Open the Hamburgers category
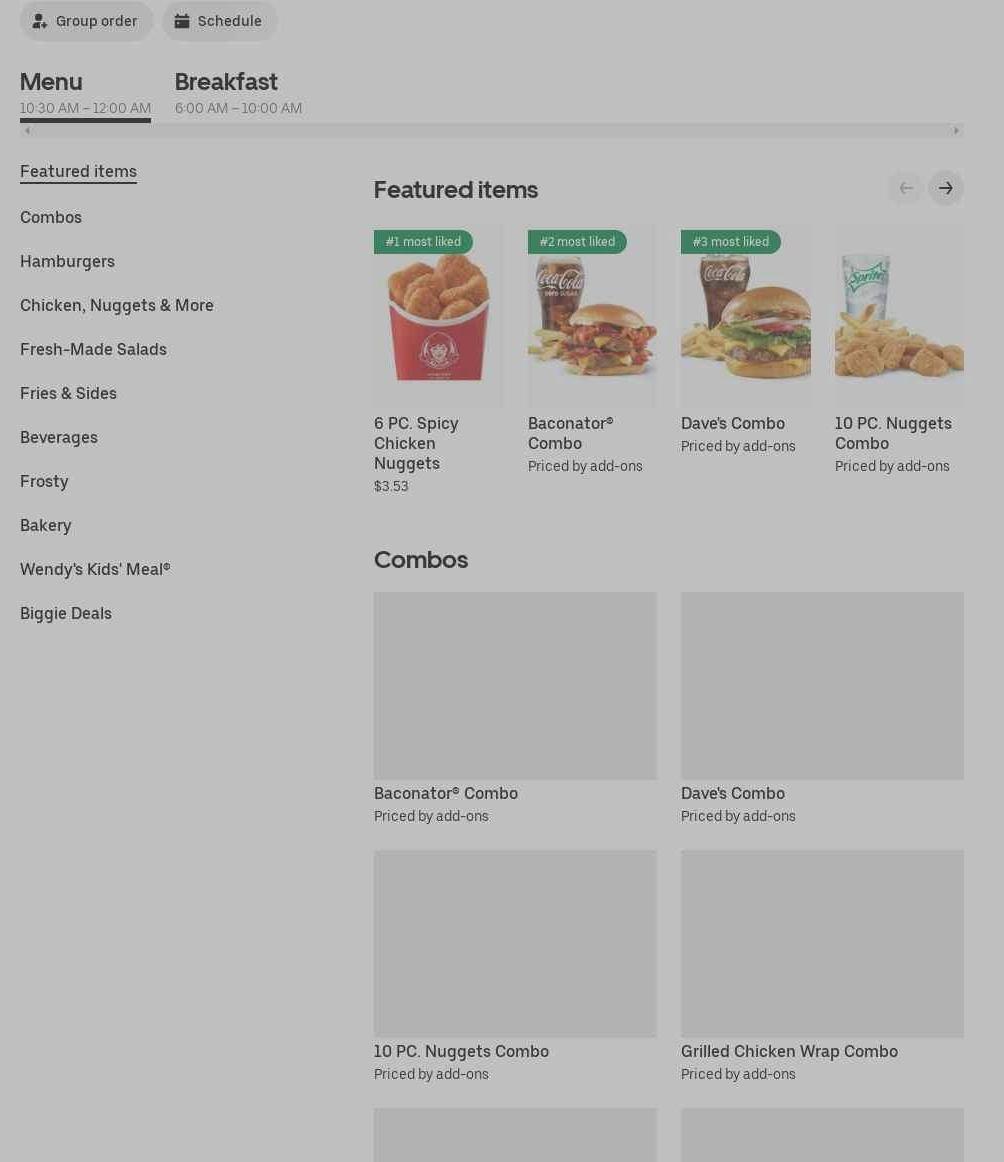The image size is (1004, 1162). point(67,262)
